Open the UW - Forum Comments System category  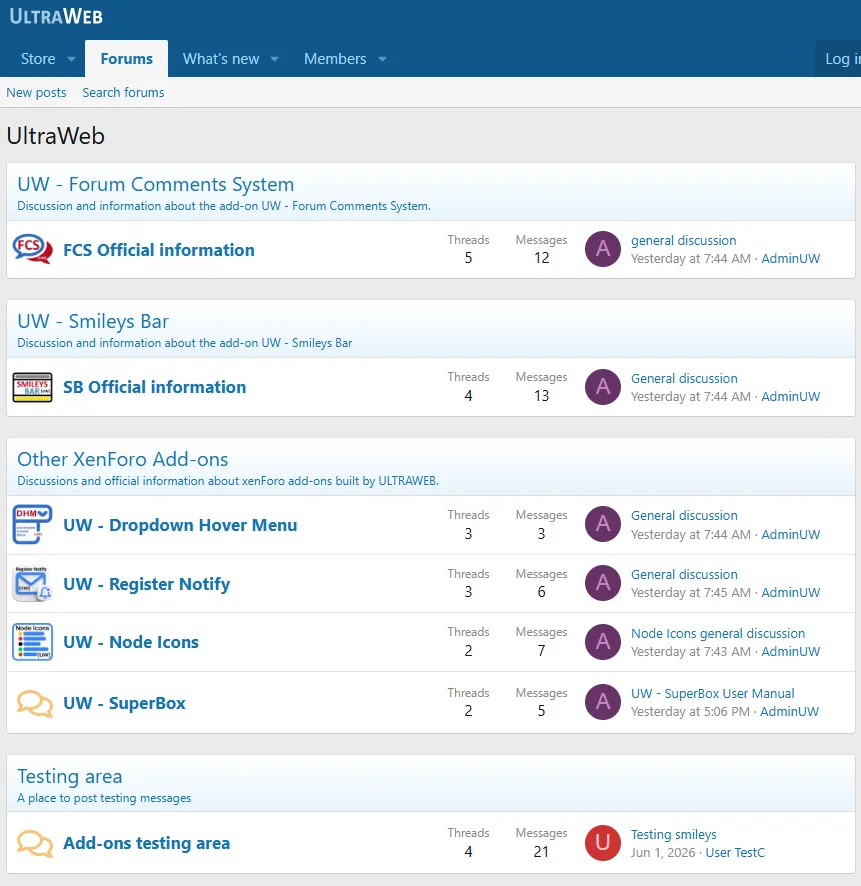pos(155,184)
